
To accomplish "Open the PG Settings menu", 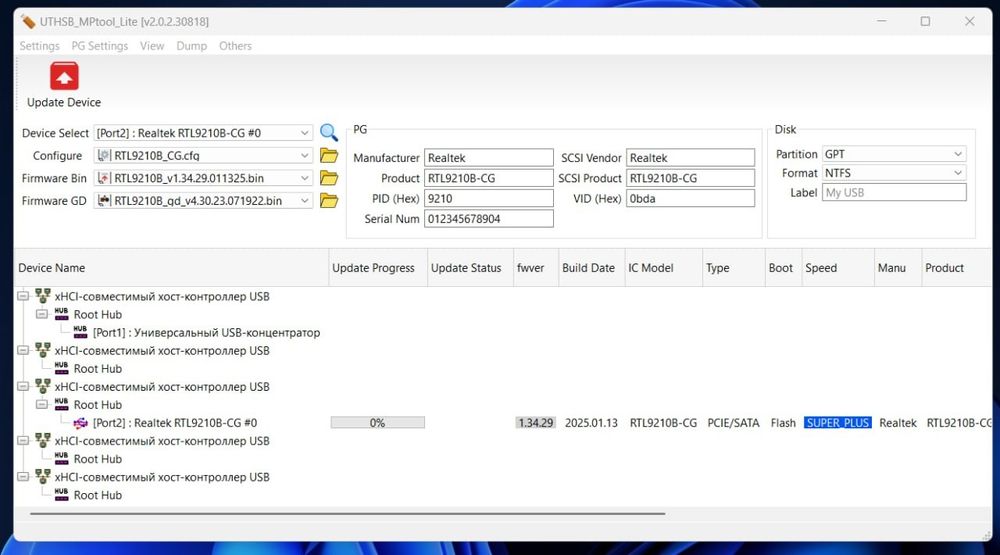I will (99, 46).
